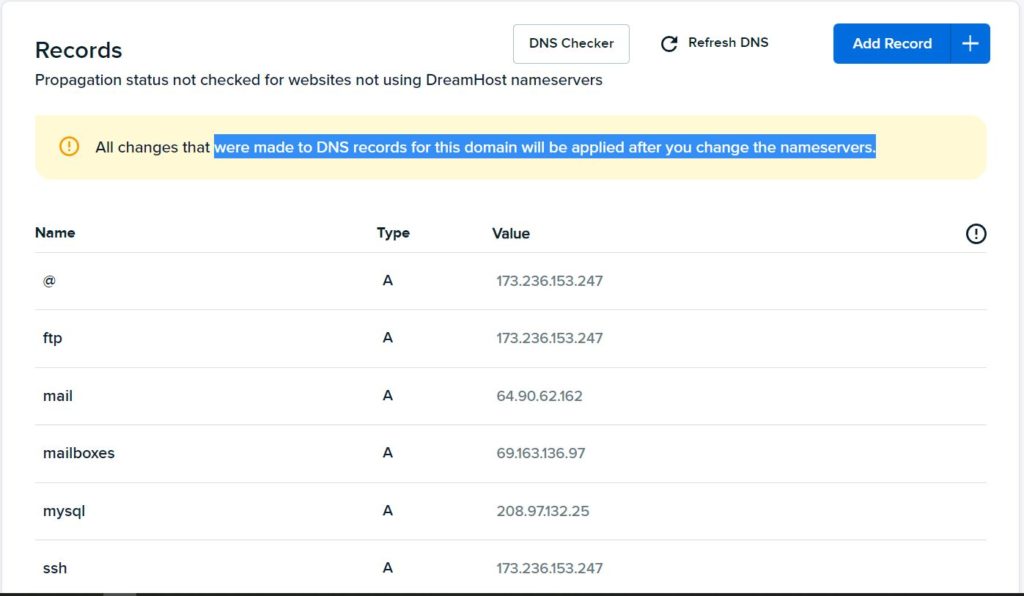
Task: Click the highlighted nameservers warning message
Action: pyautogui.click(x=545, y=147)
